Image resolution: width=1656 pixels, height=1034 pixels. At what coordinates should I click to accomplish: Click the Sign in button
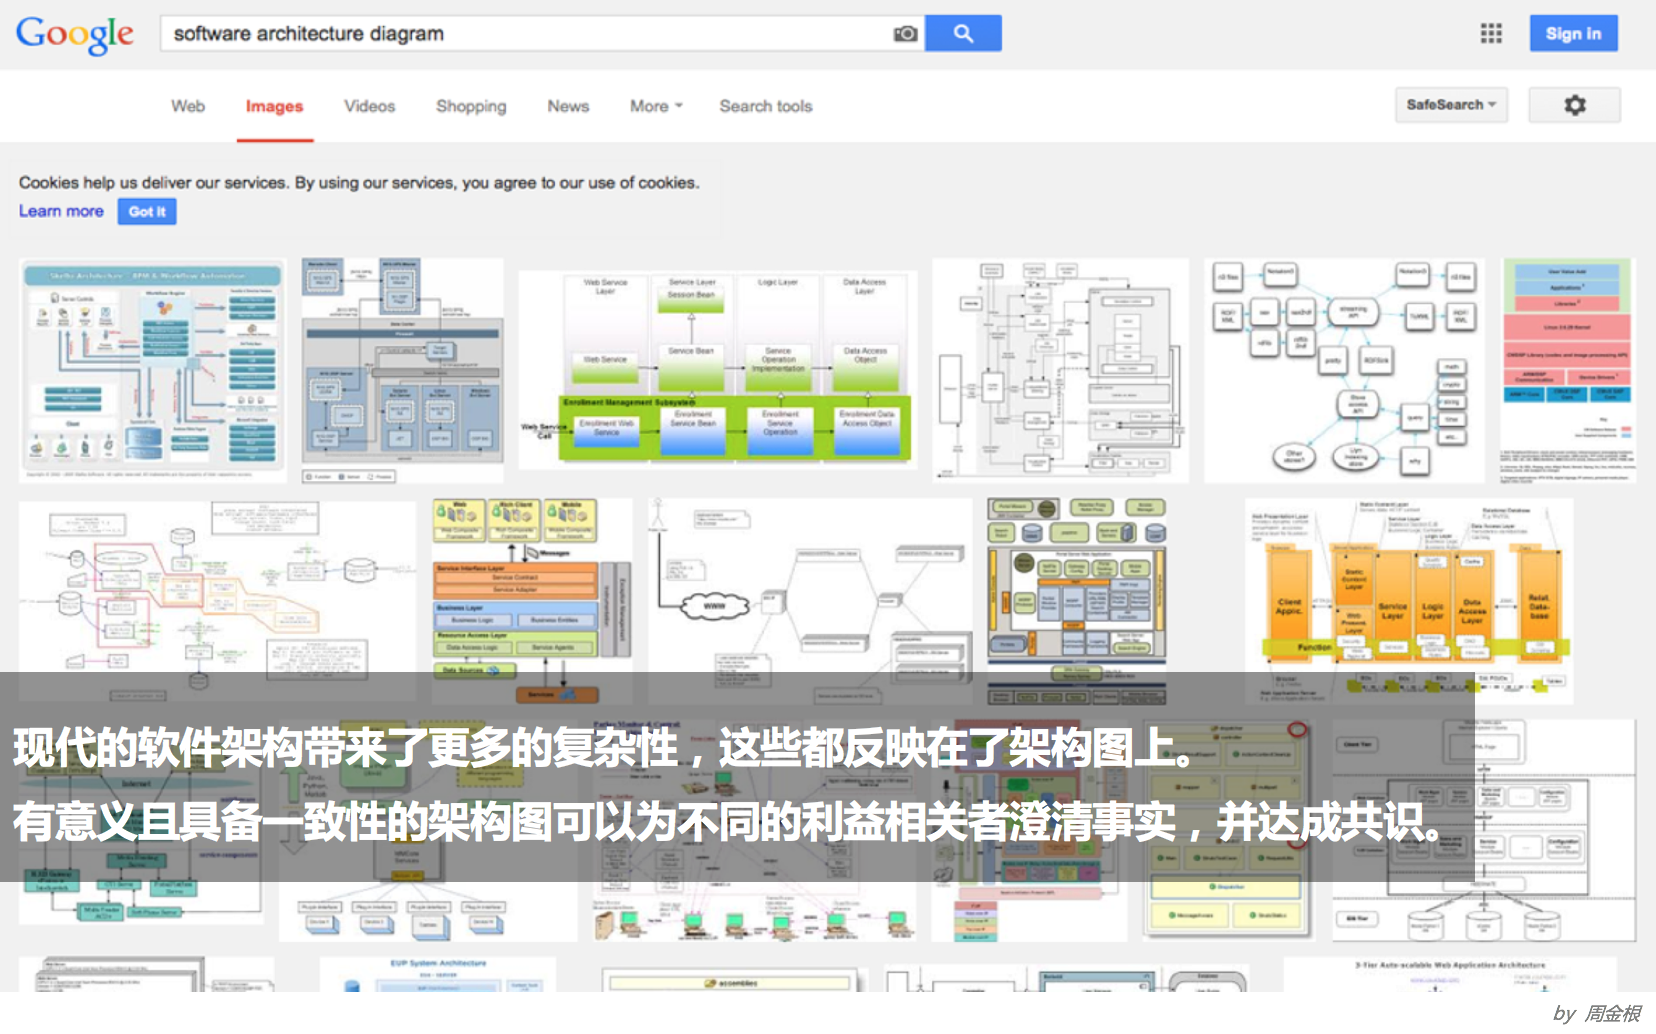(1573, 33)
